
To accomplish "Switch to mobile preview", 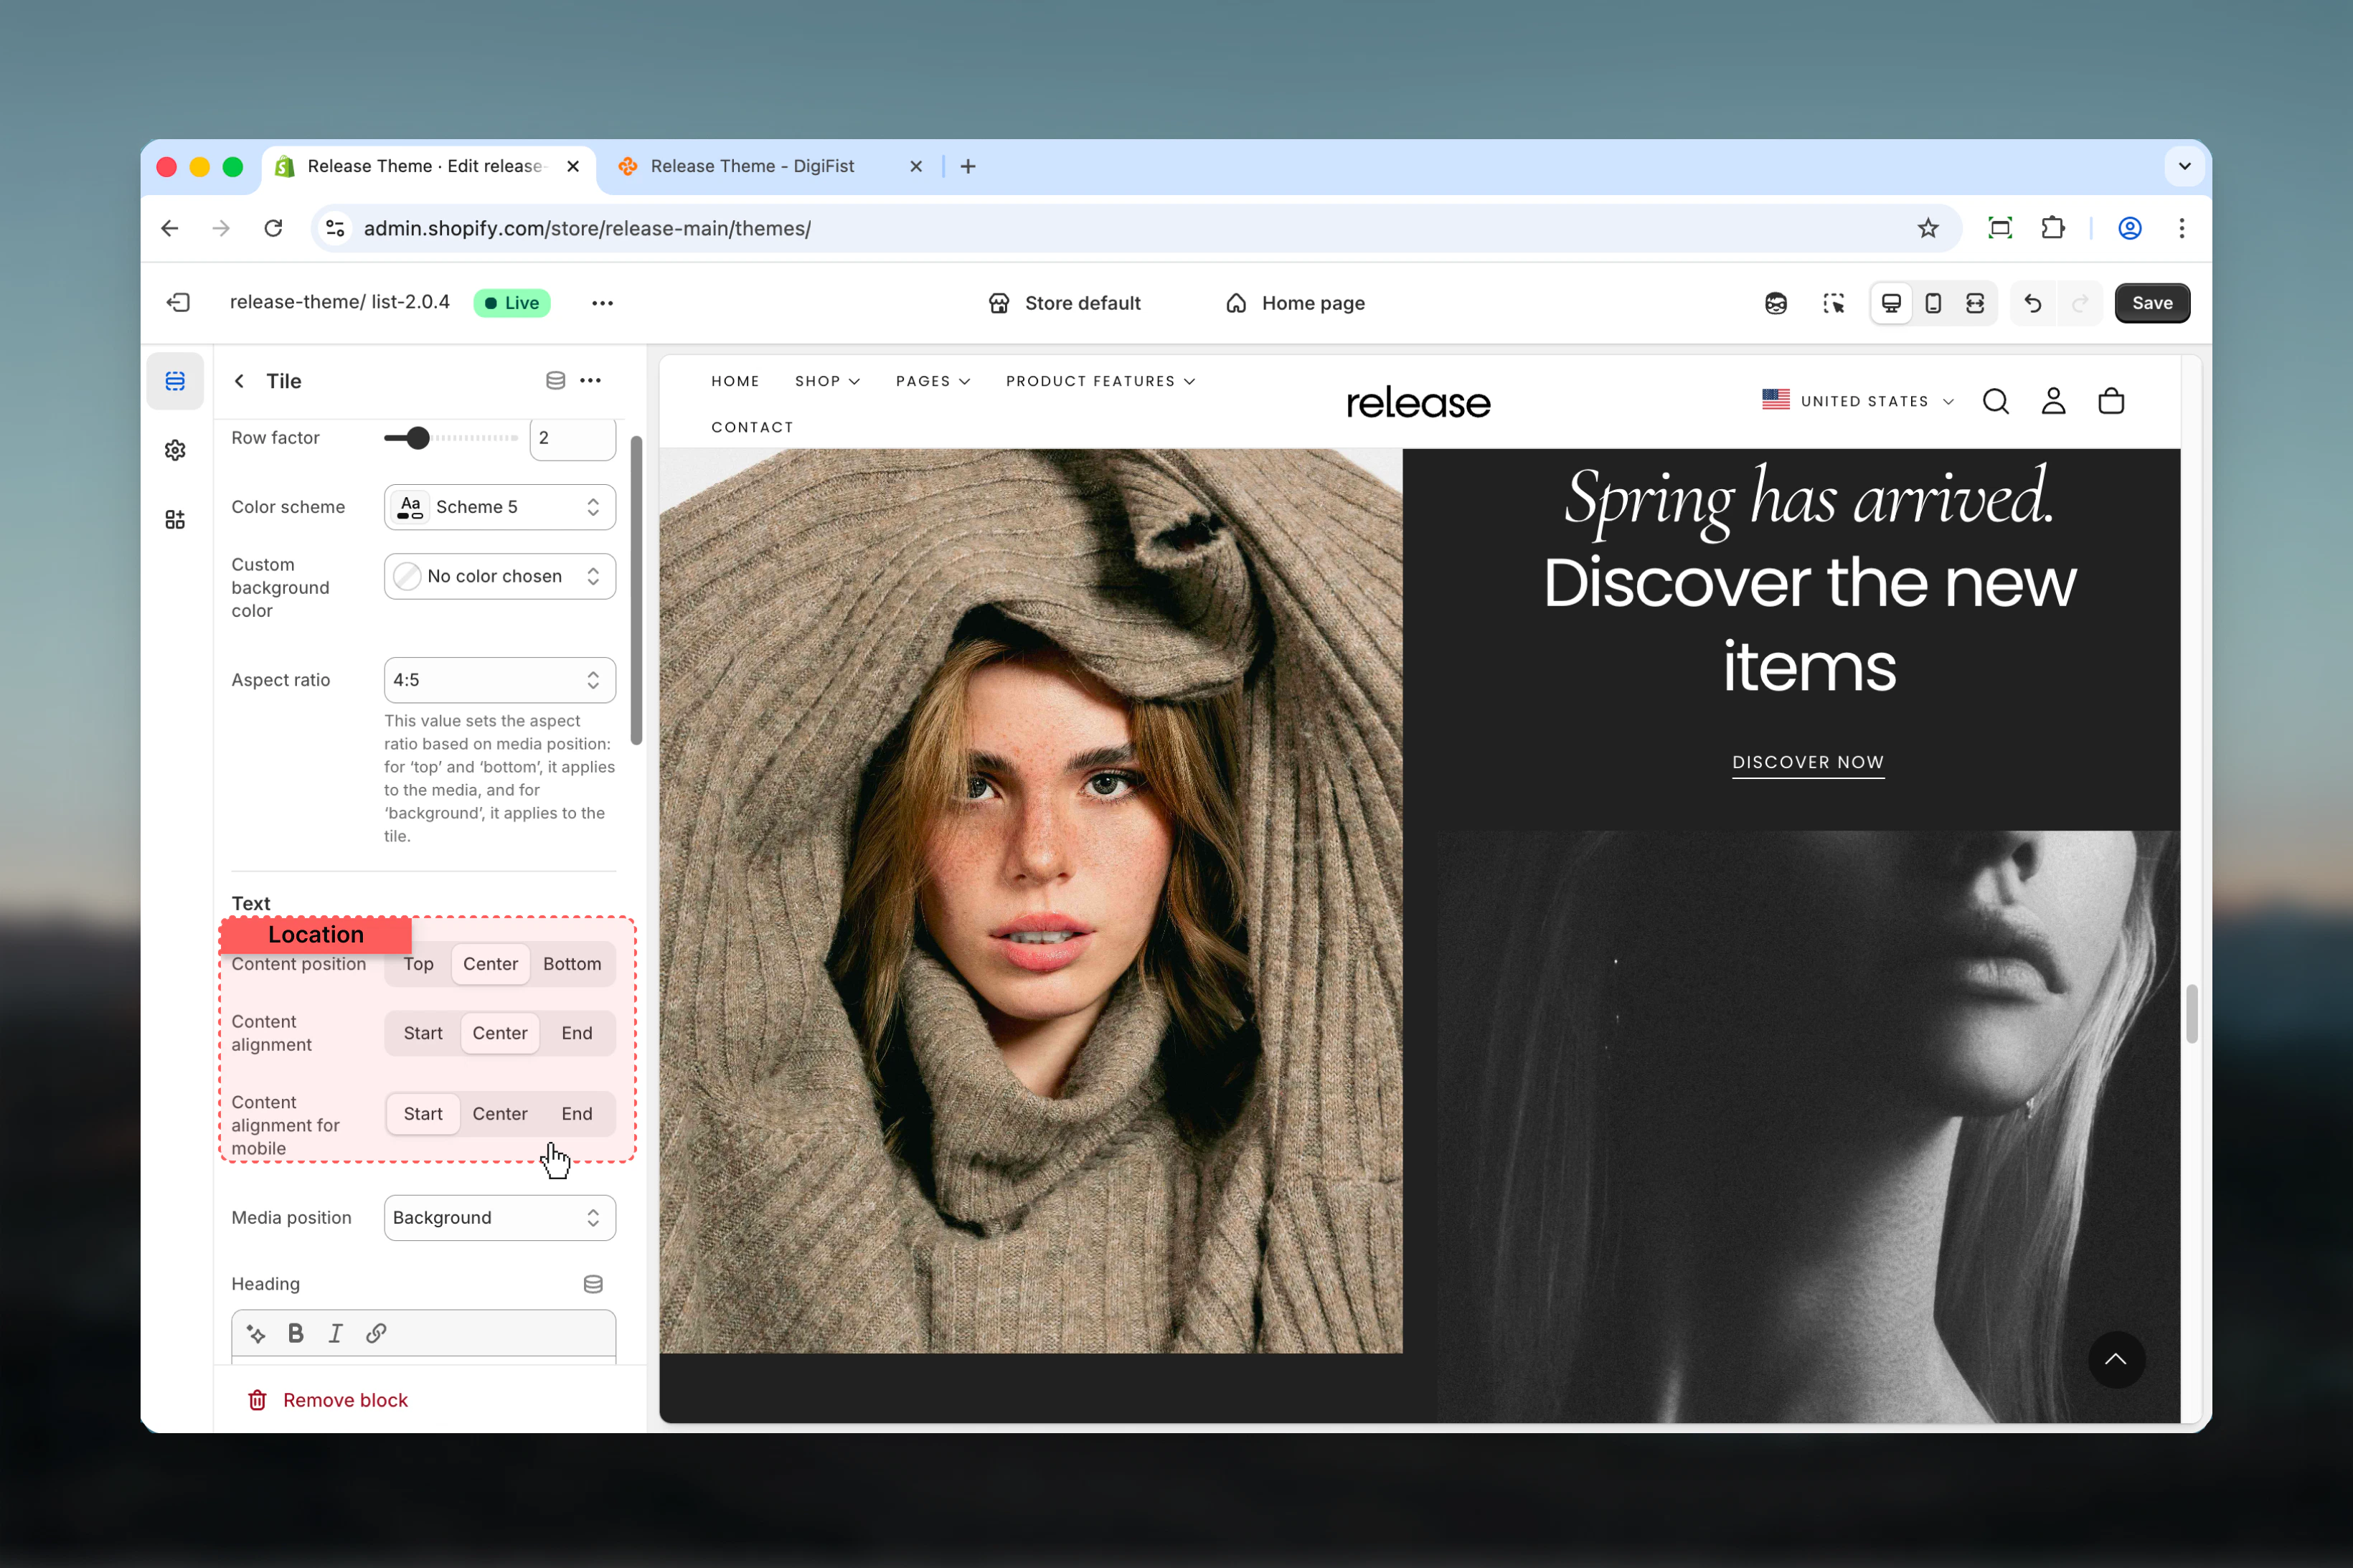I will (x=1933, y=303).
